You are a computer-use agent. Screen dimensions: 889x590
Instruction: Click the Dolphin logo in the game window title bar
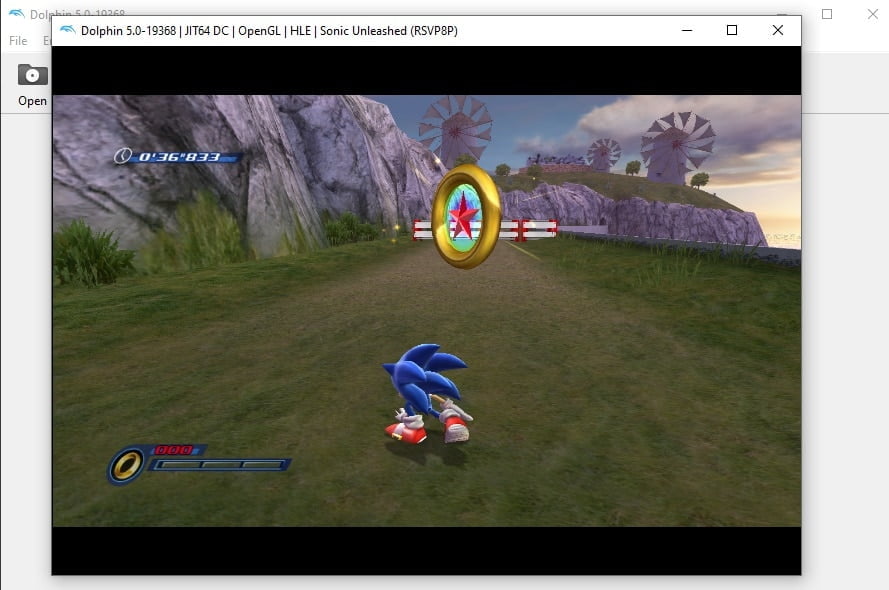(x=67, y=31)
